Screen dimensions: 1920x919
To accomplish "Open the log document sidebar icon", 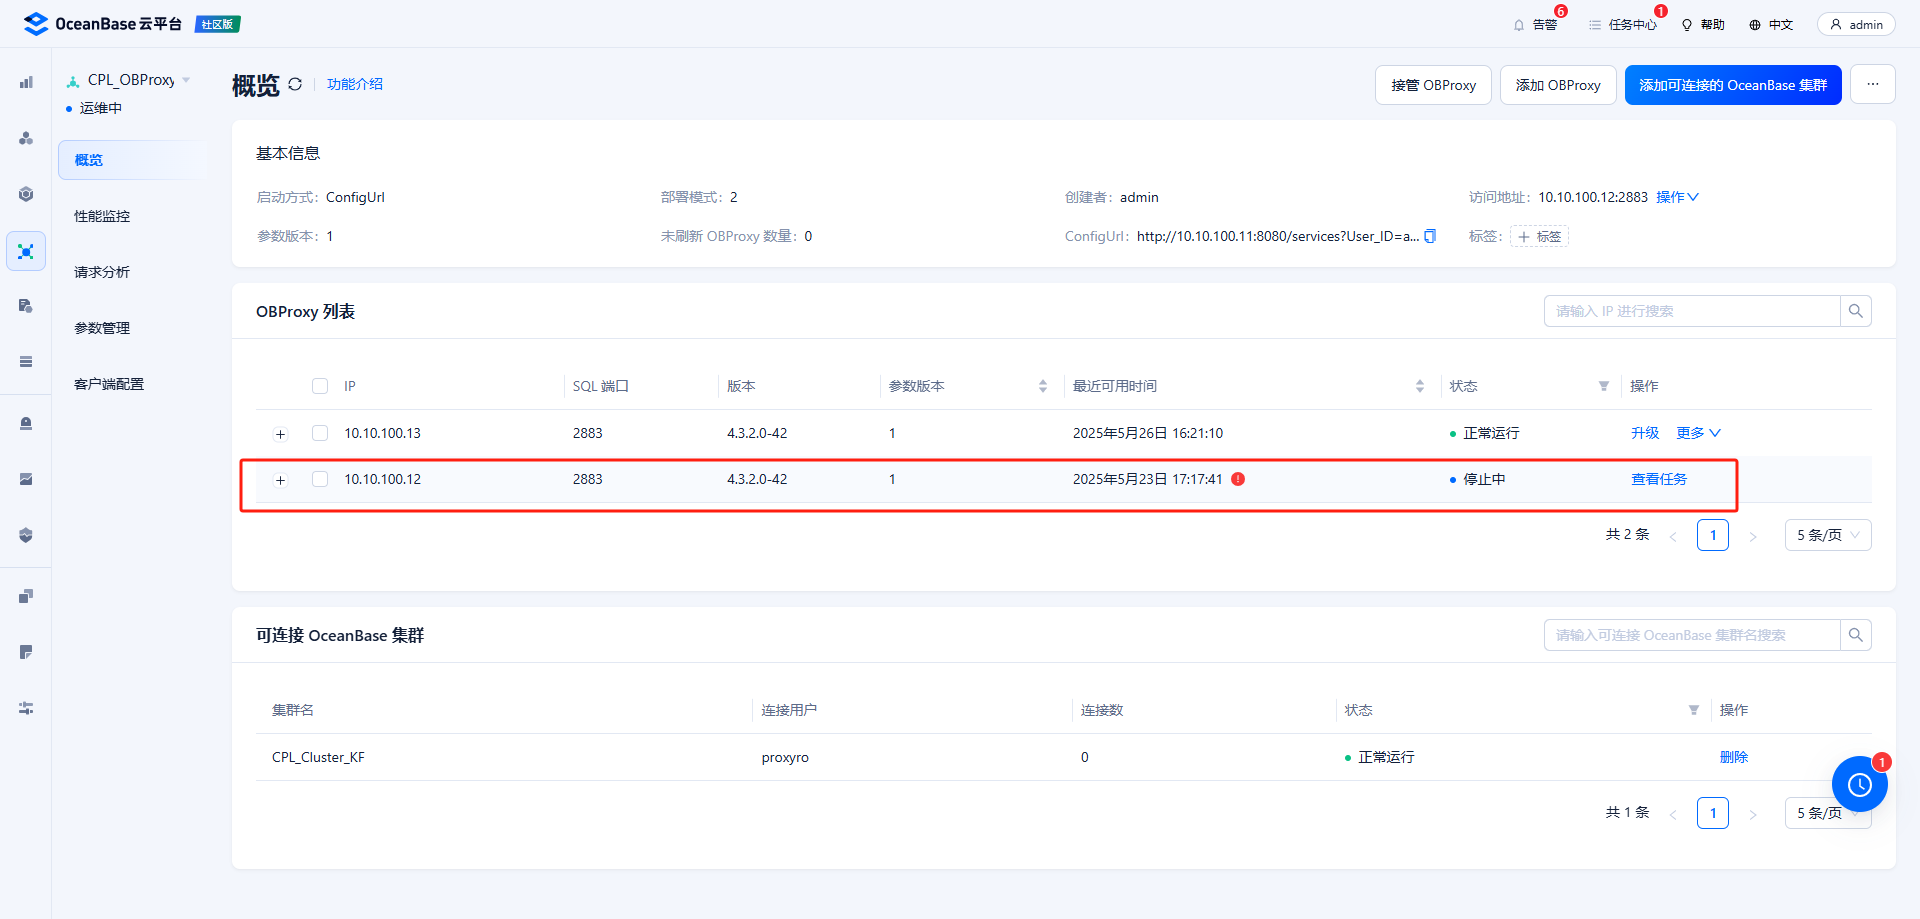I will pyautogui.click(x=26, y=652).
